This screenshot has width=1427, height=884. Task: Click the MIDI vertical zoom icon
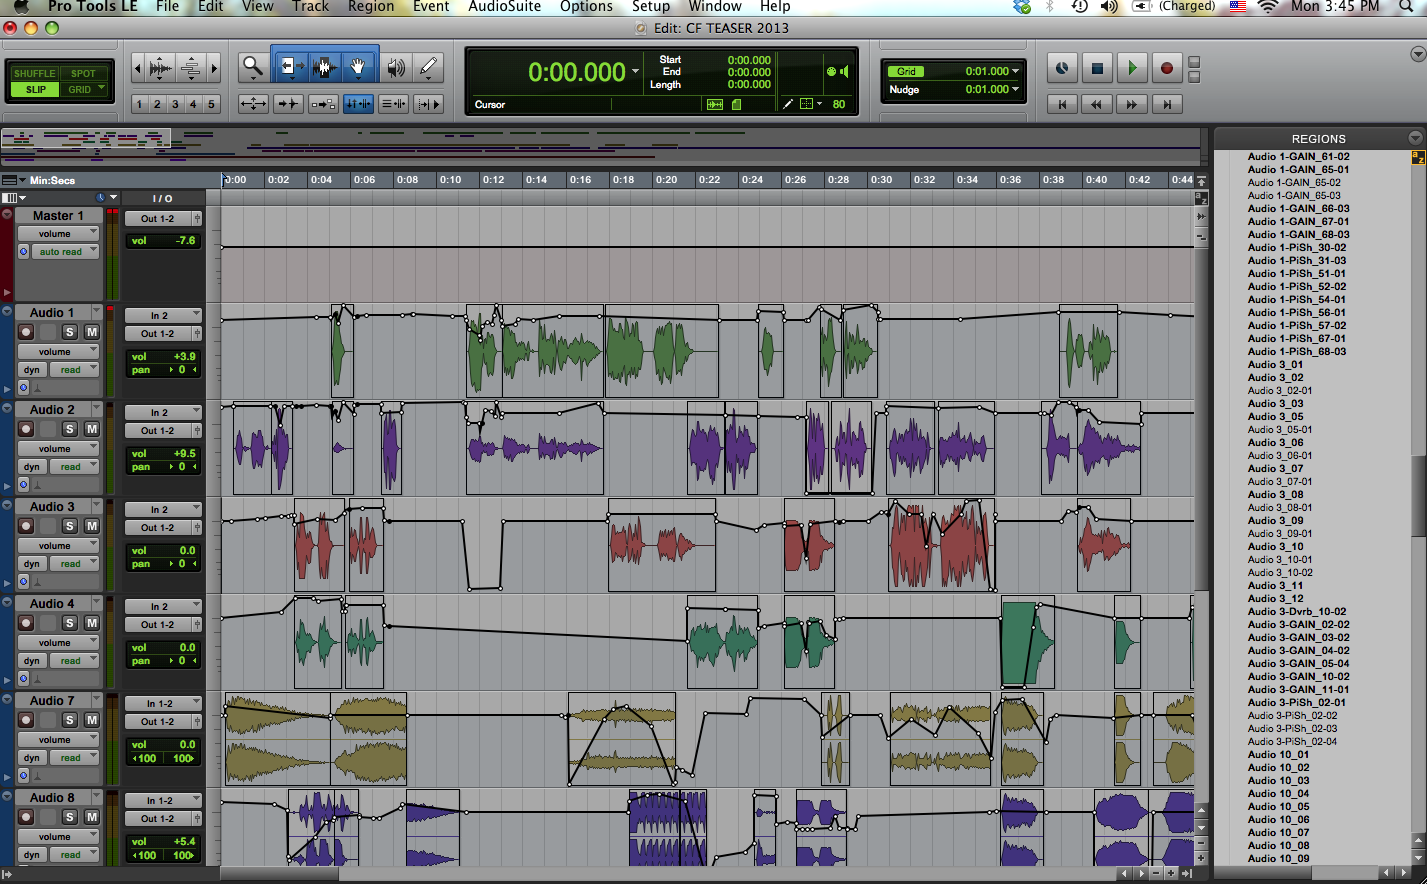tap(191, 68)
